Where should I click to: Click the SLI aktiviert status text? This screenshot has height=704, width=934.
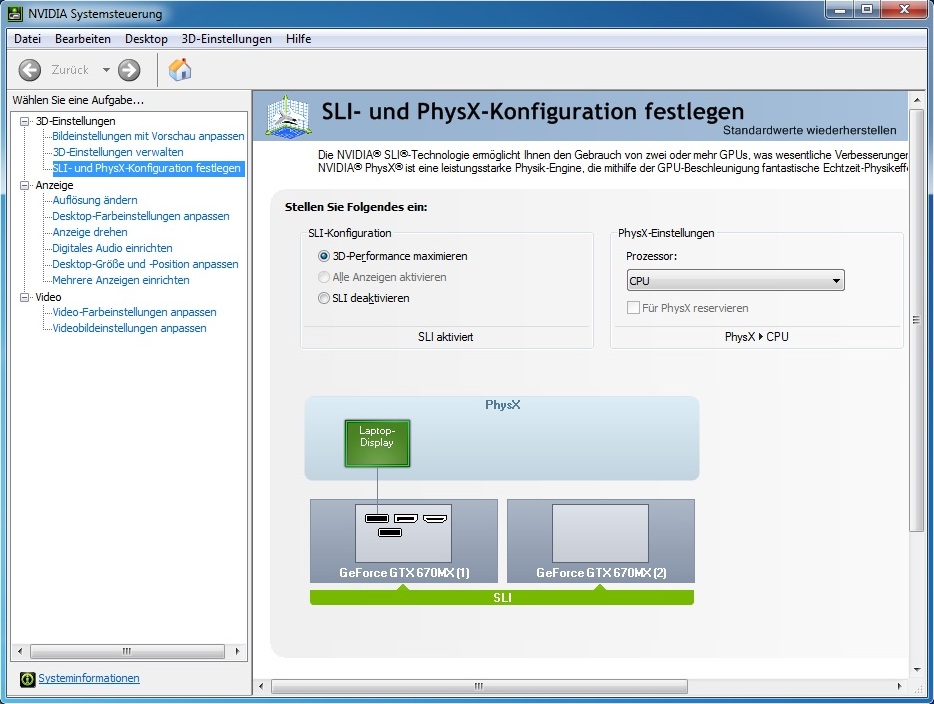click(x=446, y=337)
